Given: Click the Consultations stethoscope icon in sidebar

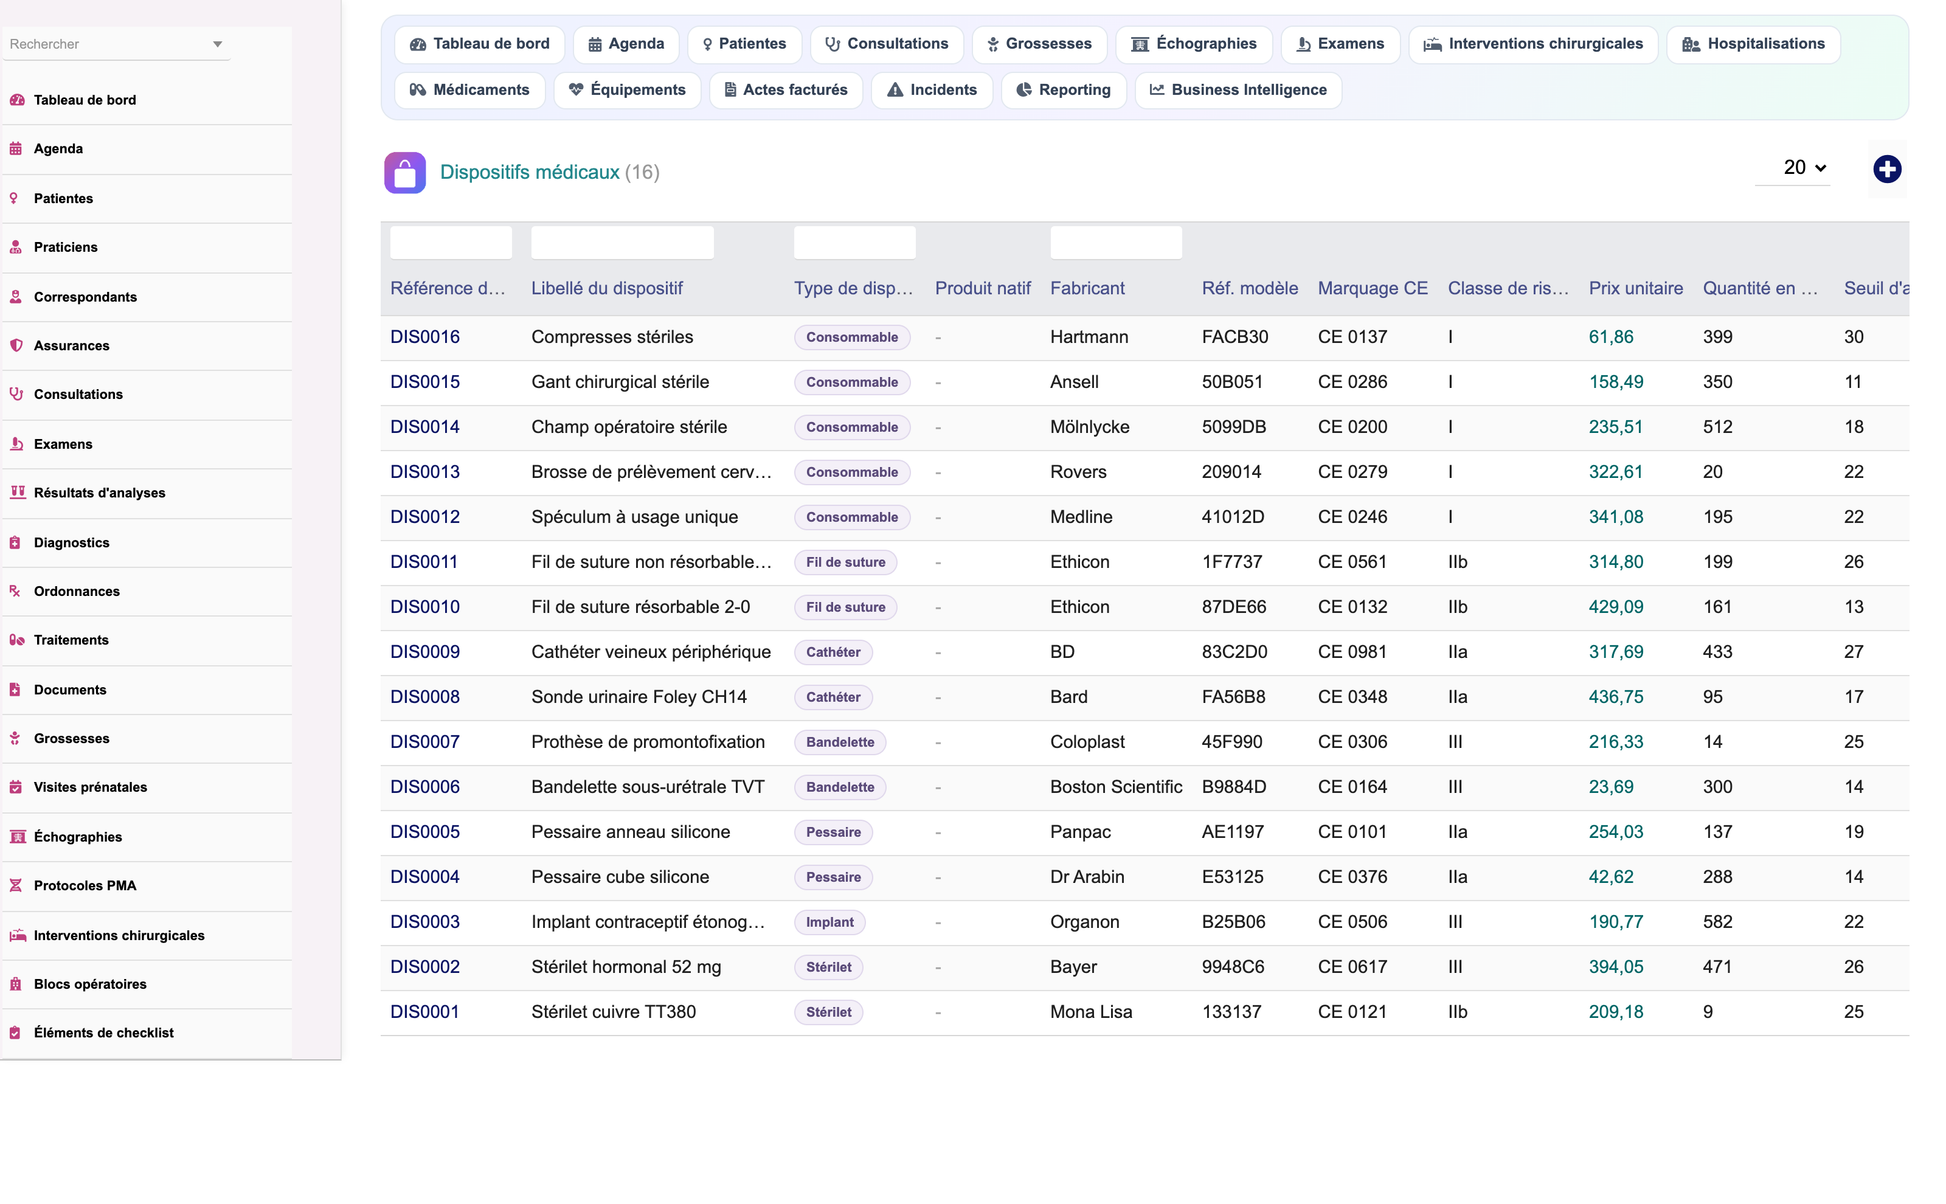Looking at the screenshot, I should tap(16, 394).
